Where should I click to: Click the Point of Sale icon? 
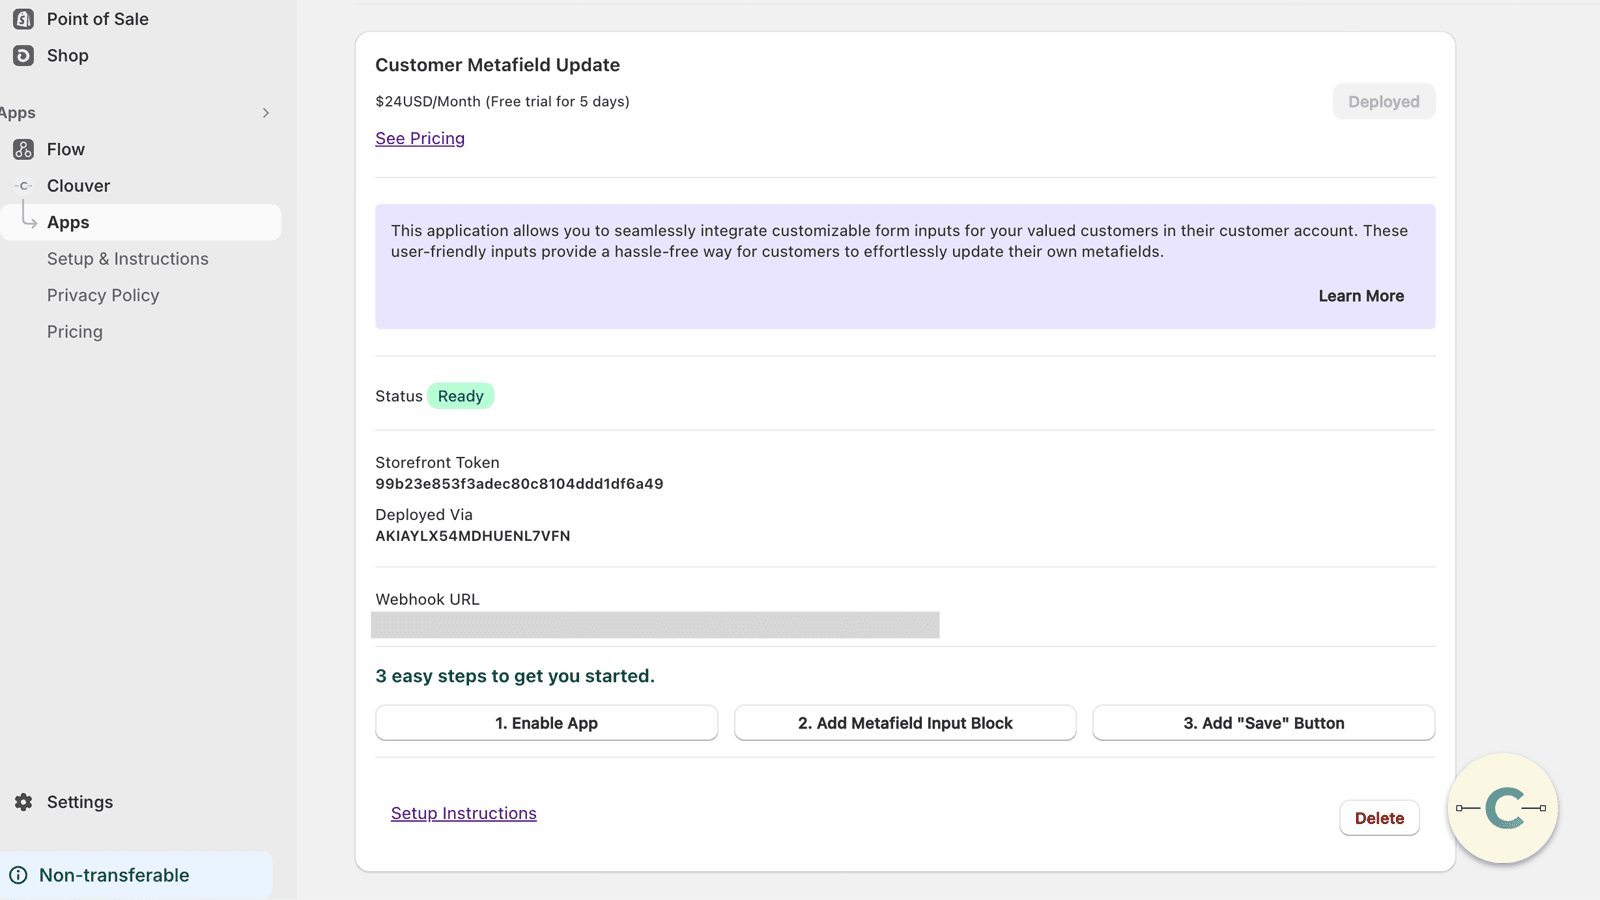click(22, 18)
